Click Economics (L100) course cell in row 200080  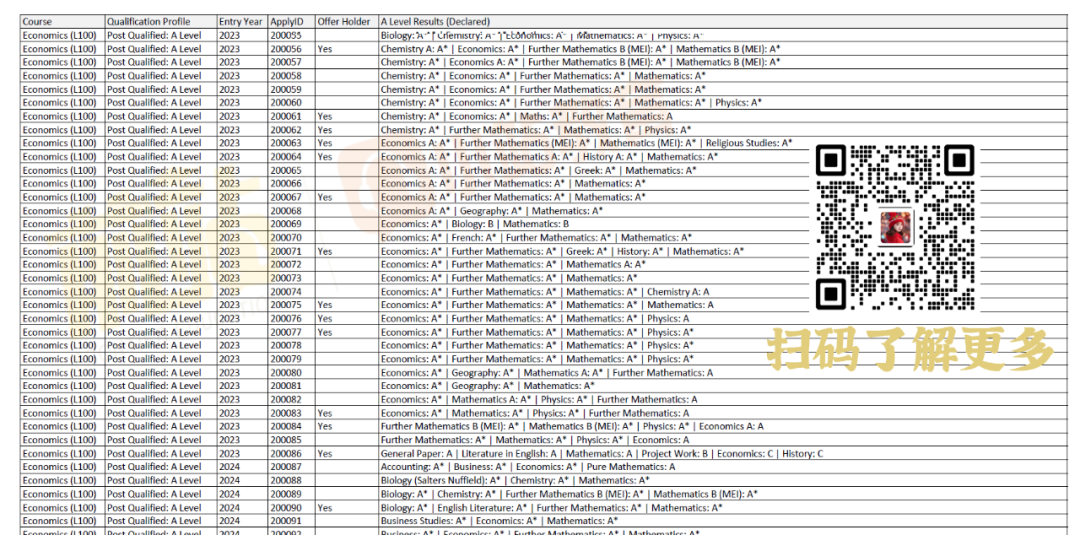(63, 373)
